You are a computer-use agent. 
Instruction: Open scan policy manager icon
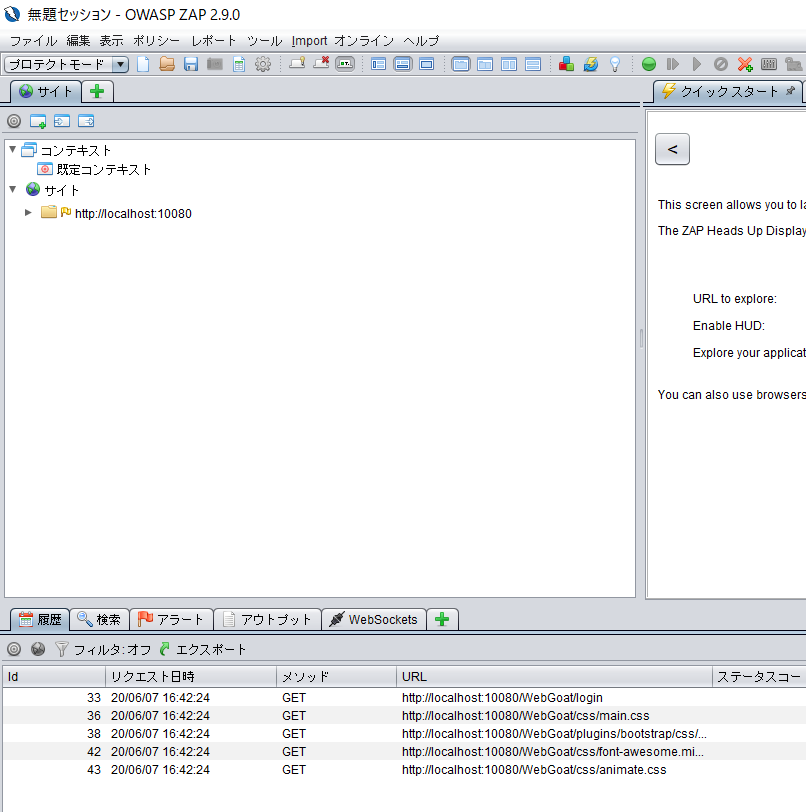[x=769, y=64]
